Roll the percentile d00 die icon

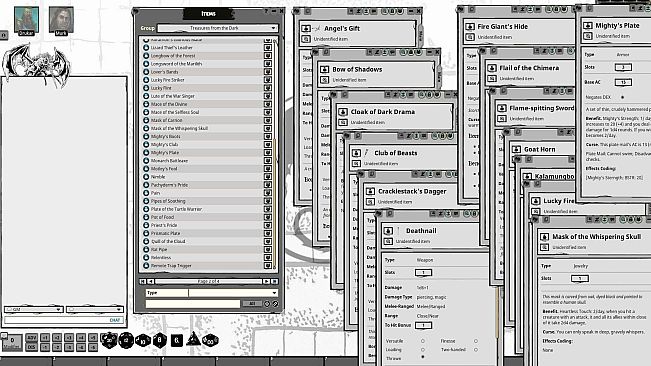(x=210, y=341)
